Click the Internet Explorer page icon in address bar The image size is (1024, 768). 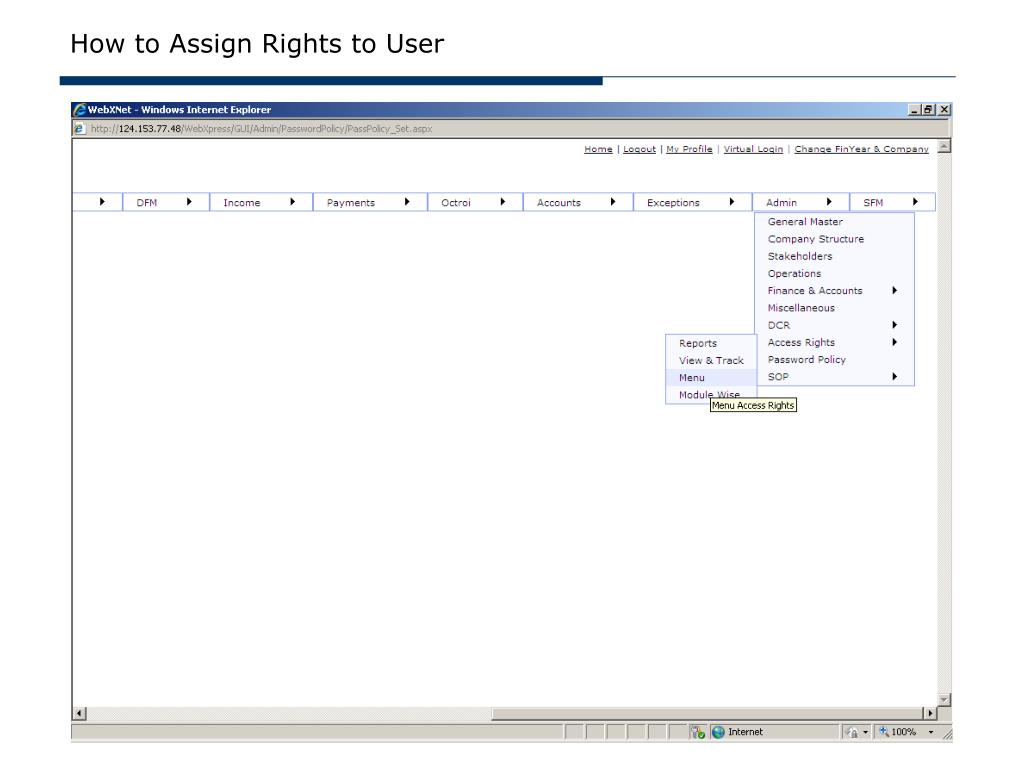pyautogui.click(x=79, y=128)
